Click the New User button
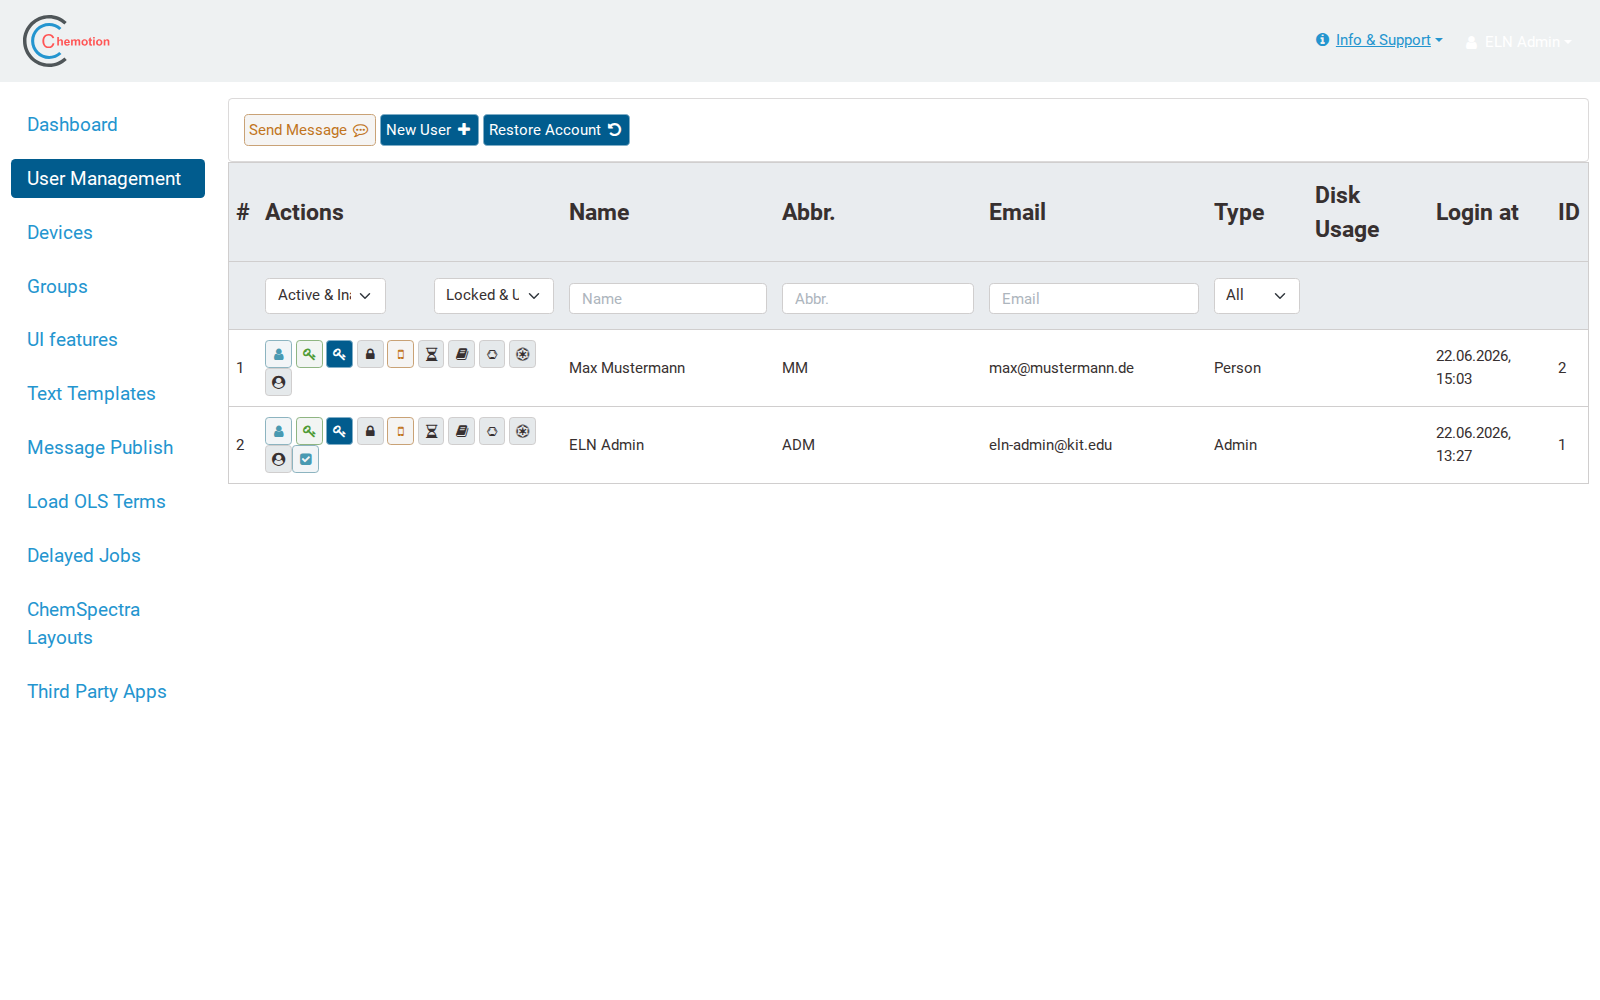 [x=429, y=130]
